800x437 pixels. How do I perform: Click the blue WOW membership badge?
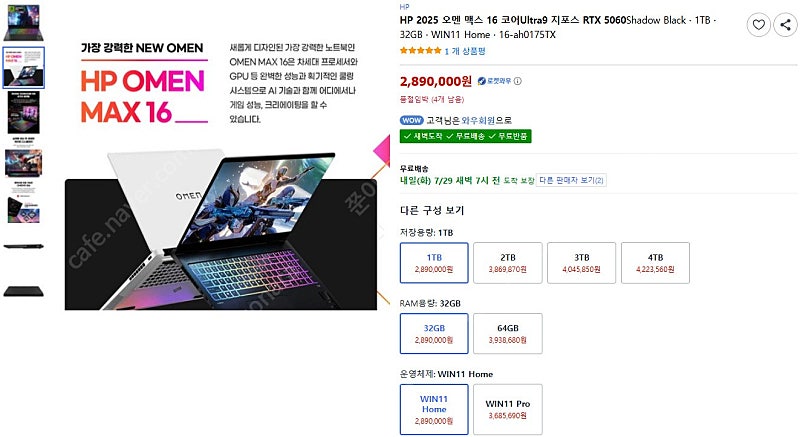412,120
